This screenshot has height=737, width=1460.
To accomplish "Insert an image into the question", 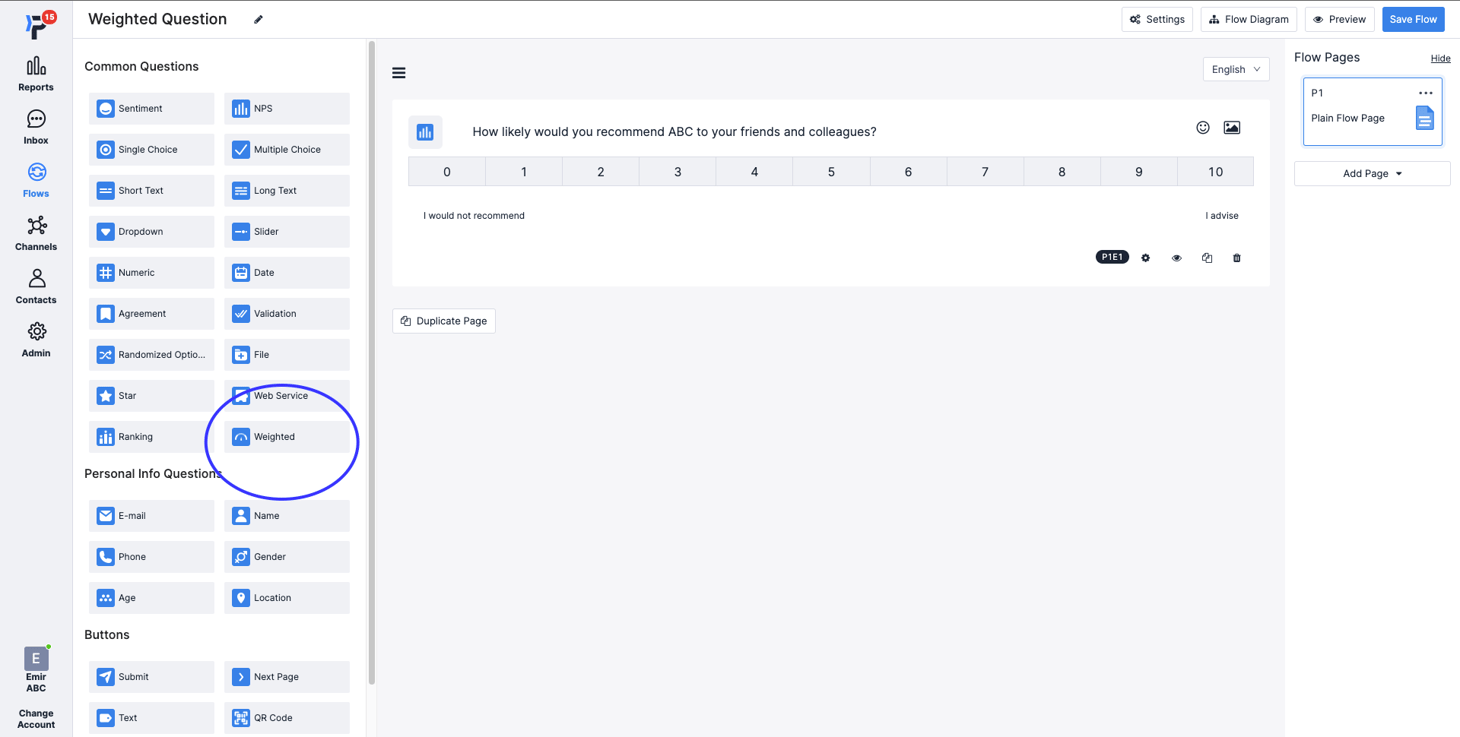I will [x=1231, y=127].
